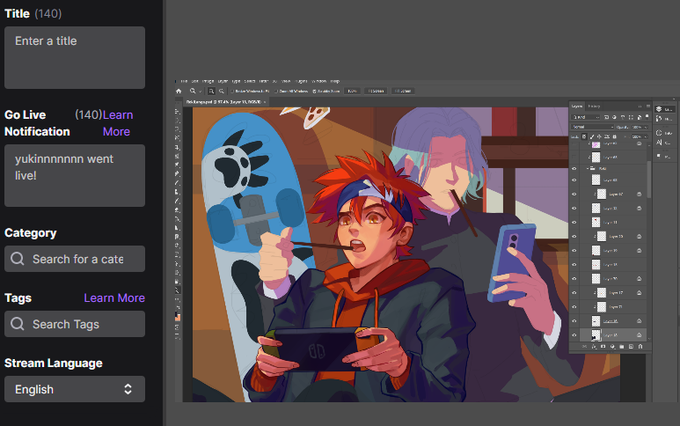Image resolution: width=680 pixels, height=426 pixels.
Task: Open the Kind layer filter dropdown
Action: (x=585, y=117)
